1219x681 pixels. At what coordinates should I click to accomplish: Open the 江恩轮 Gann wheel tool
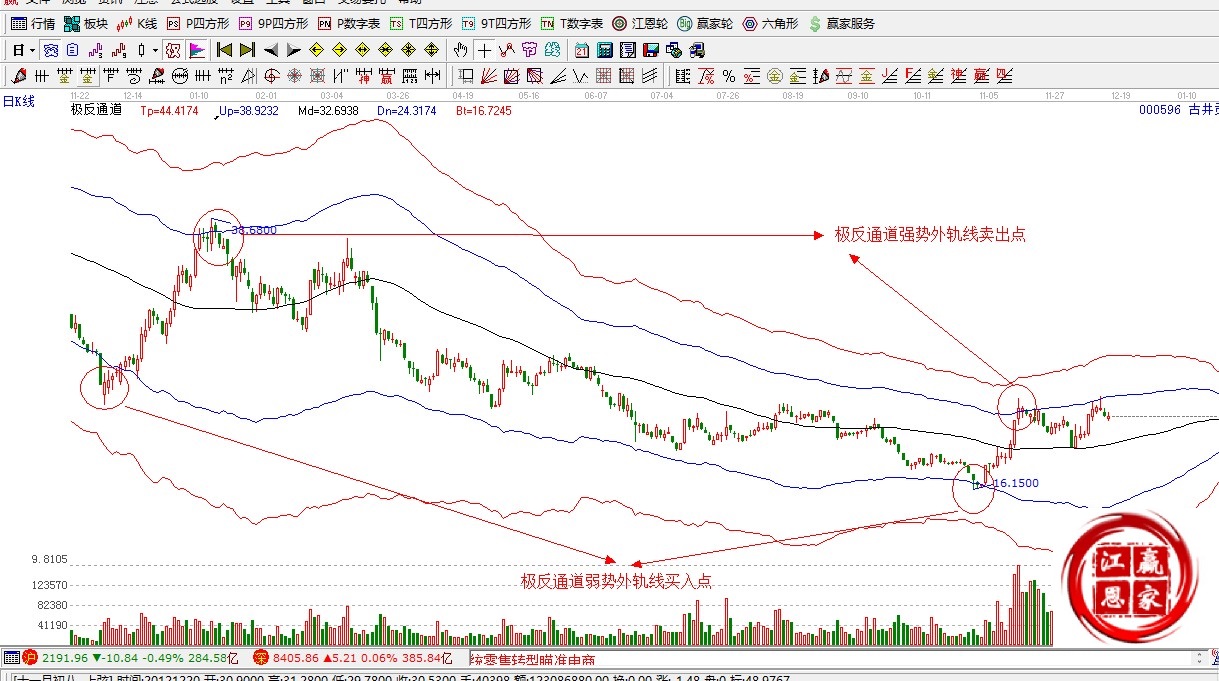[640, 23]
